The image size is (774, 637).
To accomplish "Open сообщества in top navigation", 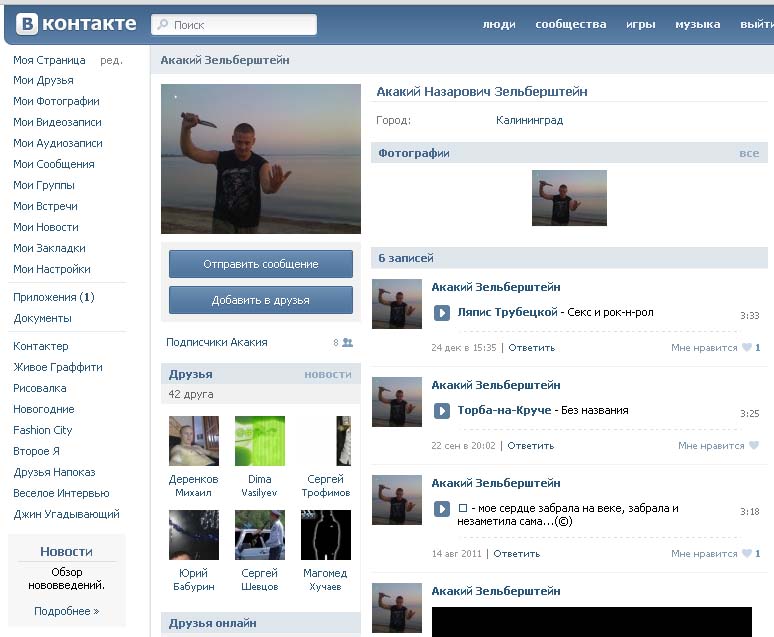I will 571,24.
